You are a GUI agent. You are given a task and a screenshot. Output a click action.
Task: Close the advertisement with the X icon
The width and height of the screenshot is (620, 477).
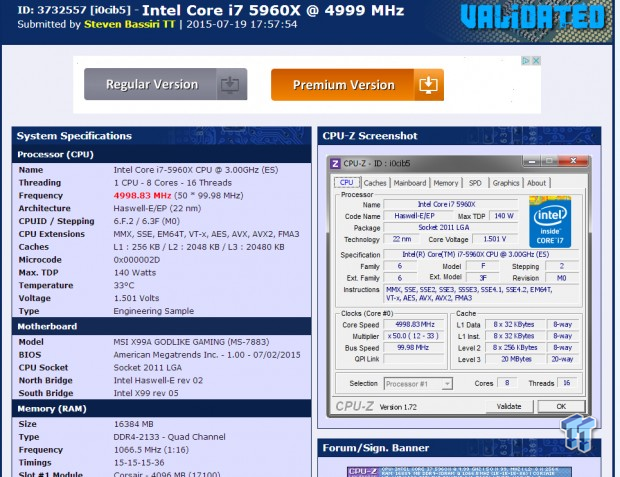(x=536, y=61)
